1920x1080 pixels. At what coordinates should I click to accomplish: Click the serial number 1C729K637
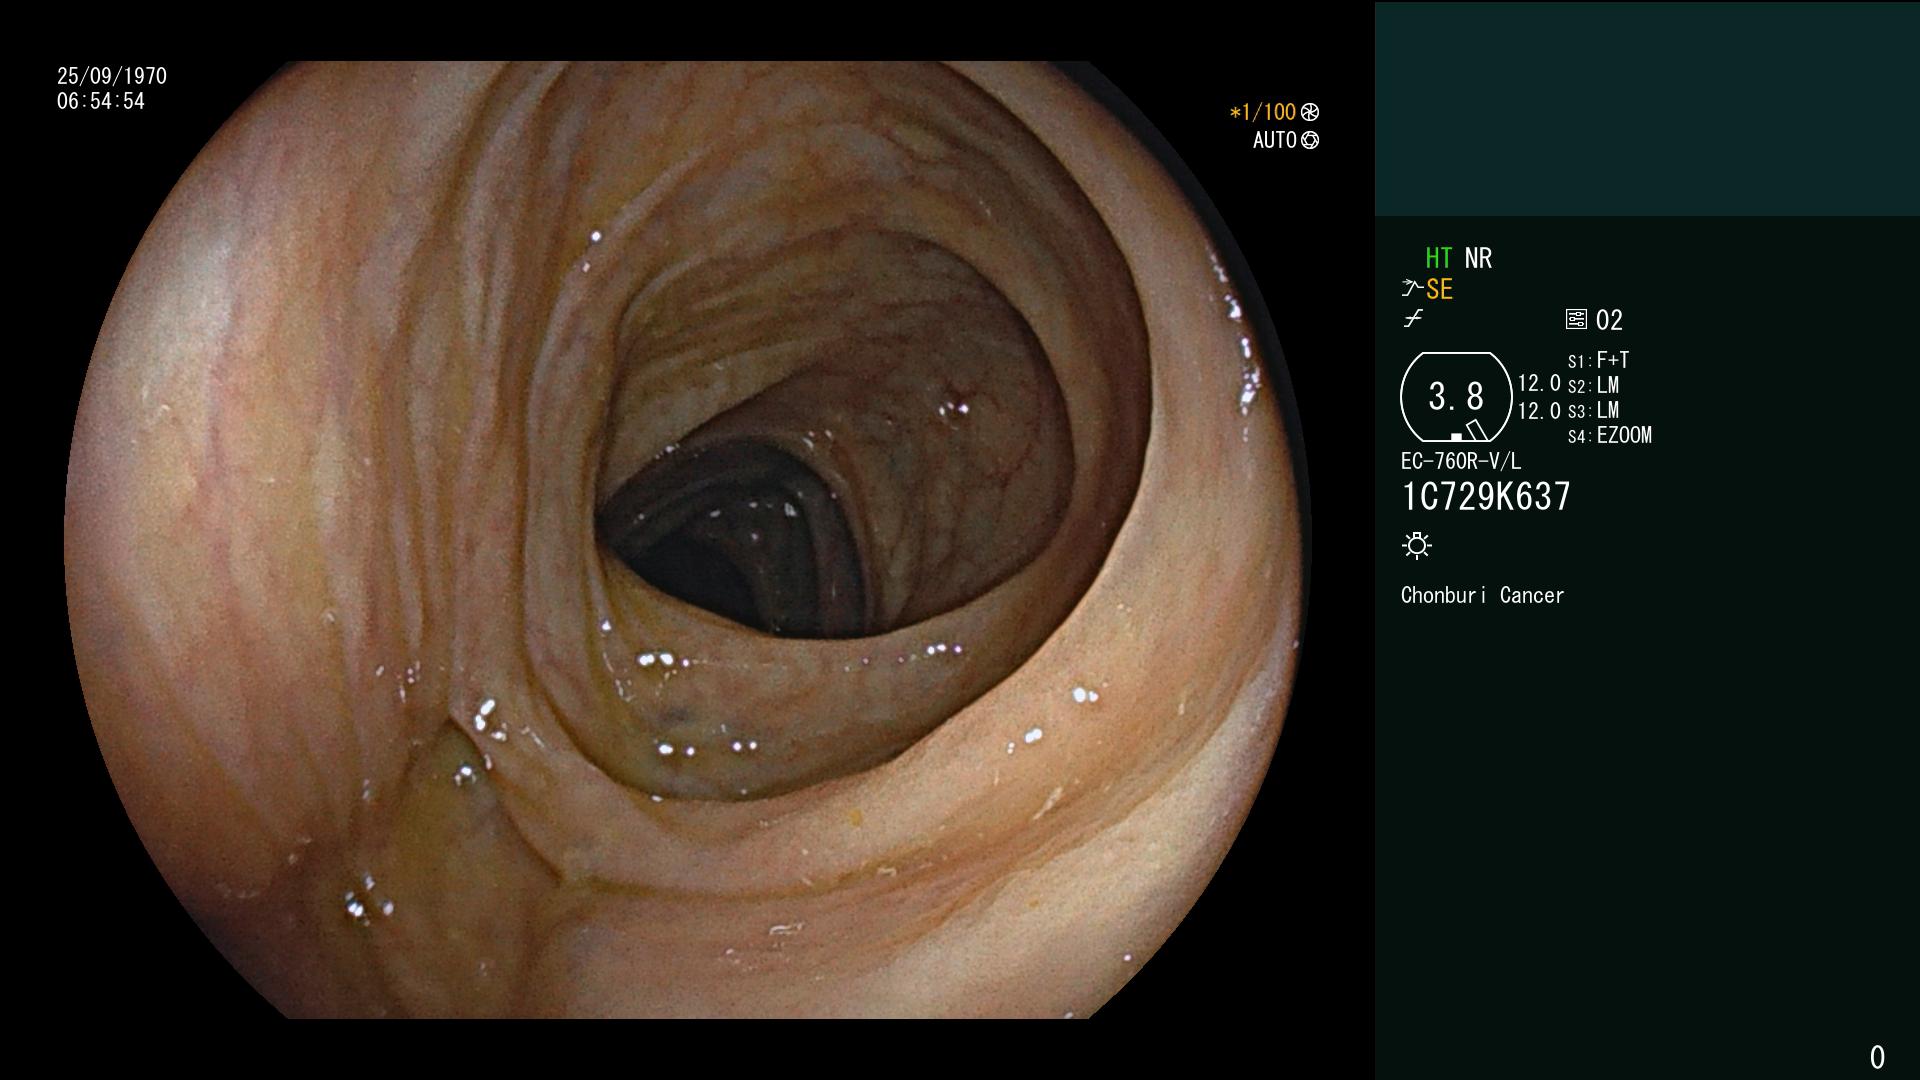[x=1486, y=496]
